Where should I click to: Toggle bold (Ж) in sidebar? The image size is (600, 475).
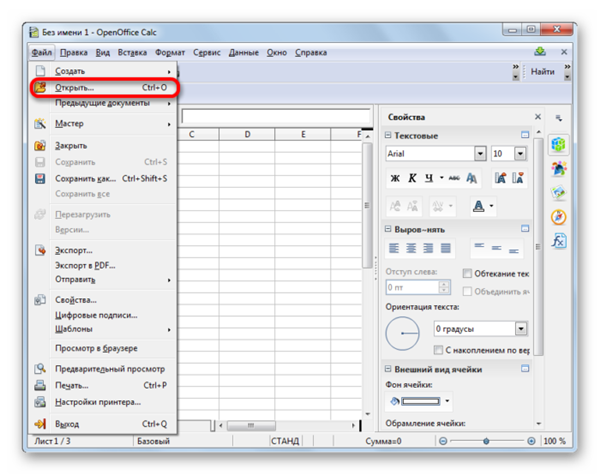coord(395,178)
